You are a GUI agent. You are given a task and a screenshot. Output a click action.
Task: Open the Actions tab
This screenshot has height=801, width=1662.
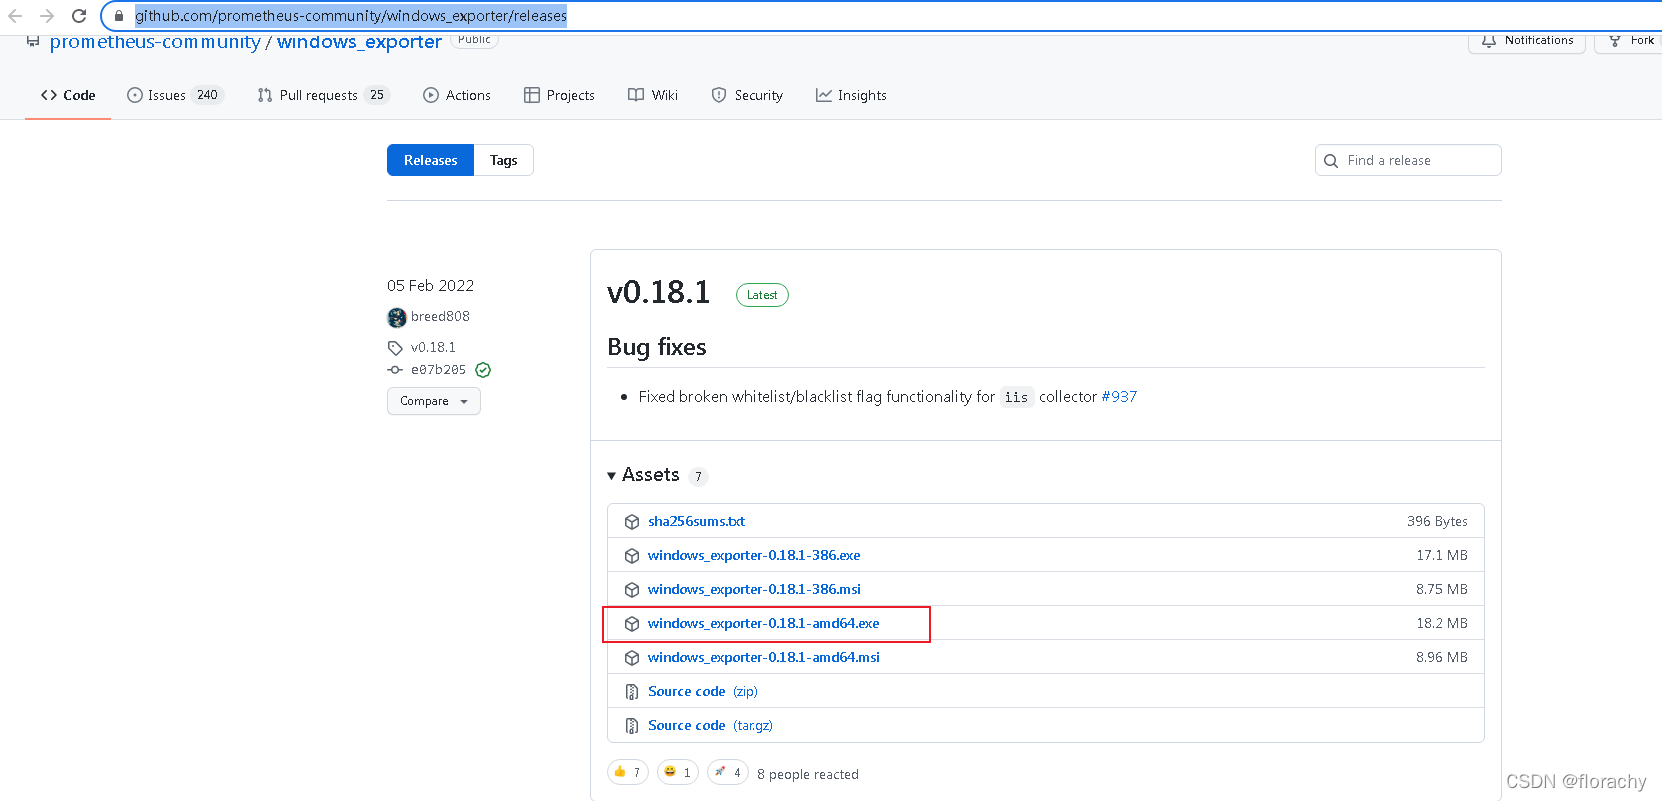coord(457,95)
